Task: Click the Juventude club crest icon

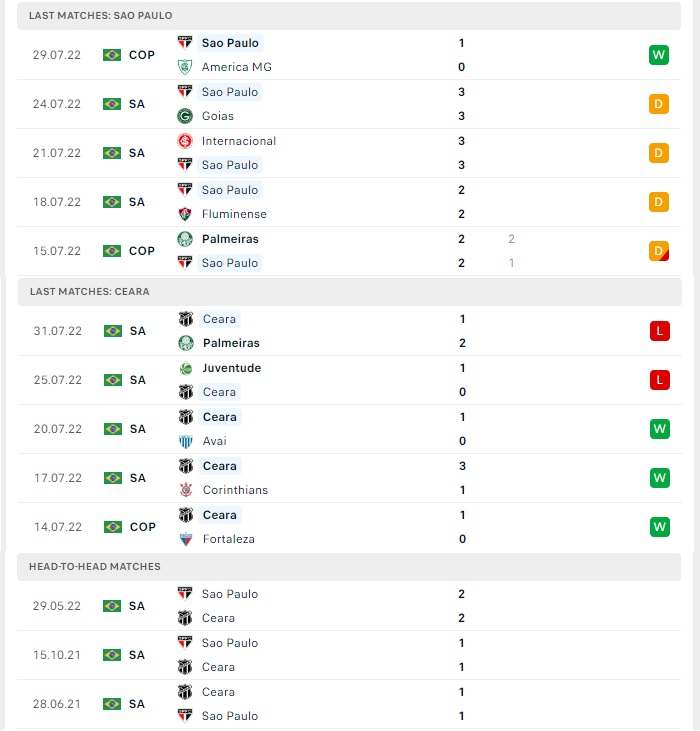Action: tap(186, 368)
